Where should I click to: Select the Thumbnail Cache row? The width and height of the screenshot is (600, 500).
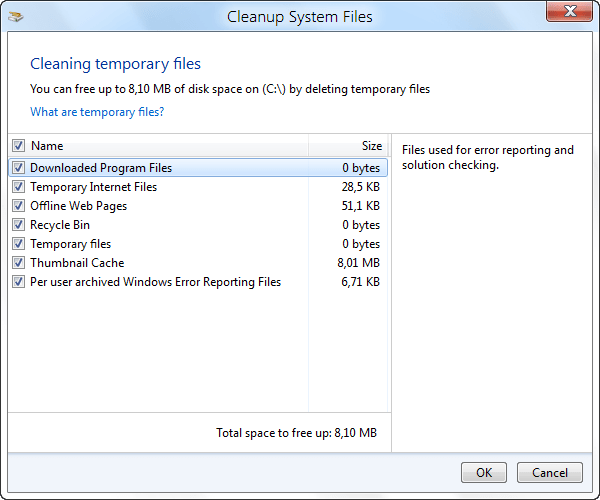[78, 263]
